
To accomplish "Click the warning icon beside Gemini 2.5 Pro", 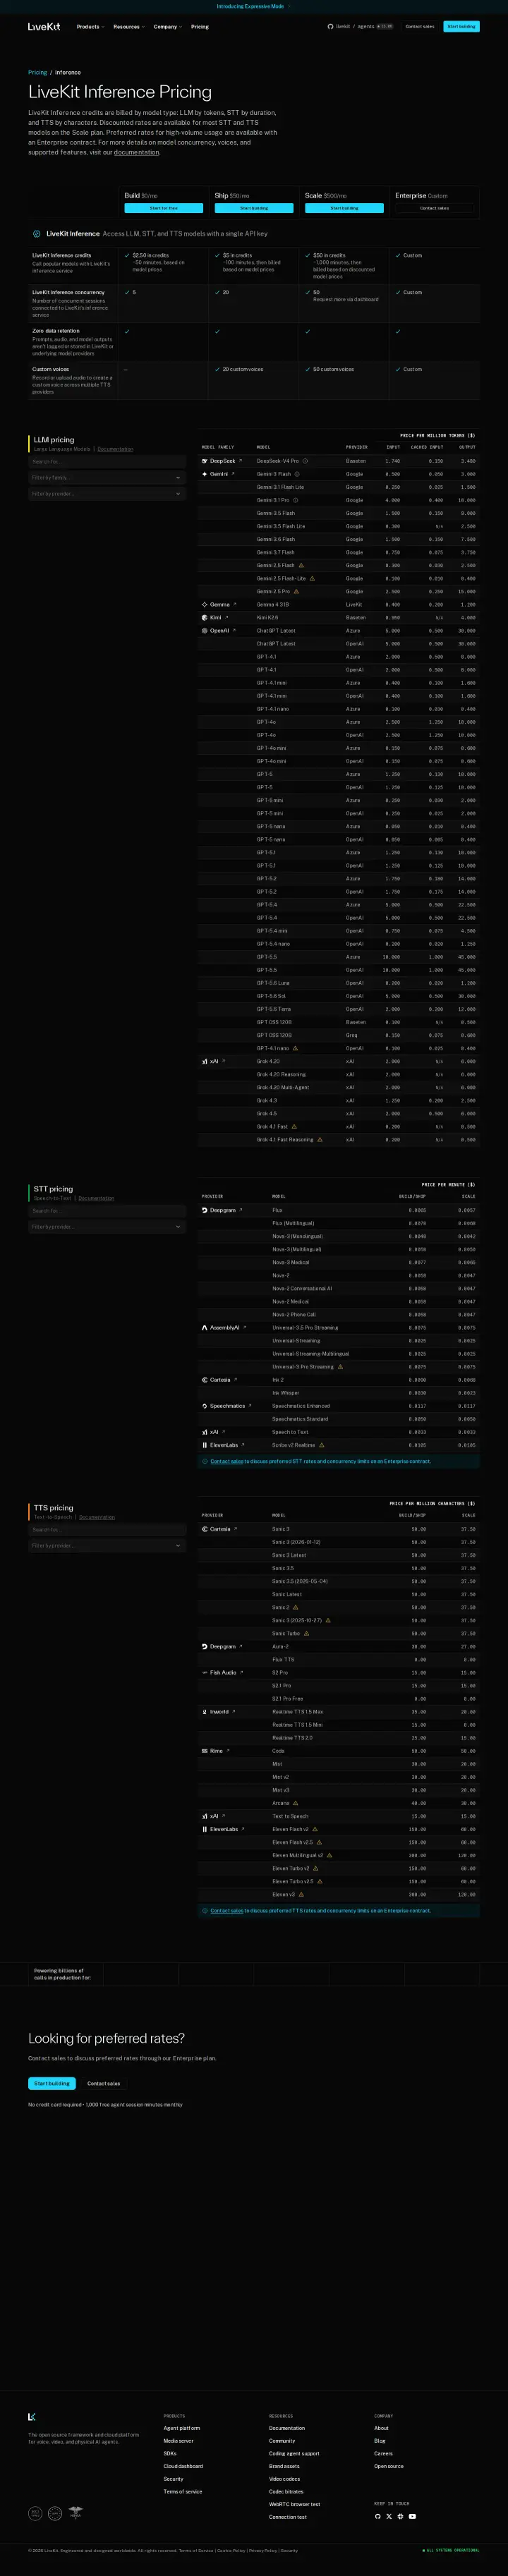I will pos(296,591).
